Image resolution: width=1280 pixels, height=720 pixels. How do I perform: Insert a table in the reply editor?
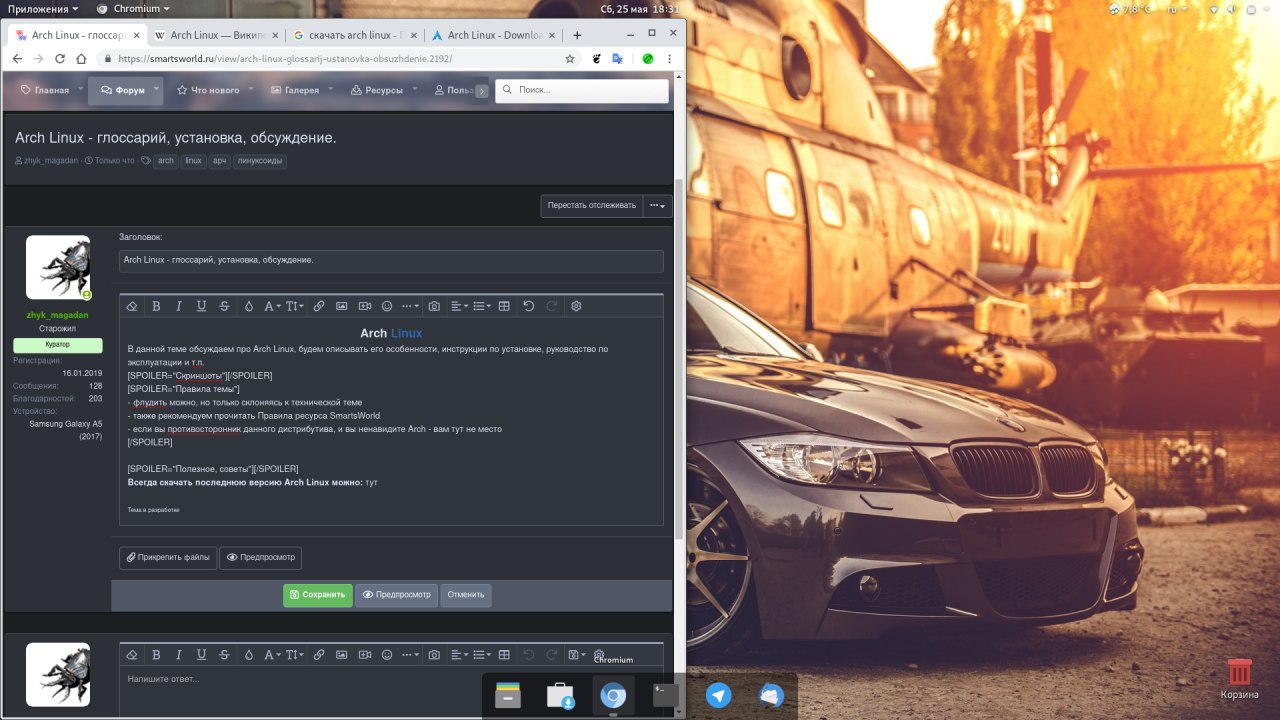[504, 655]
